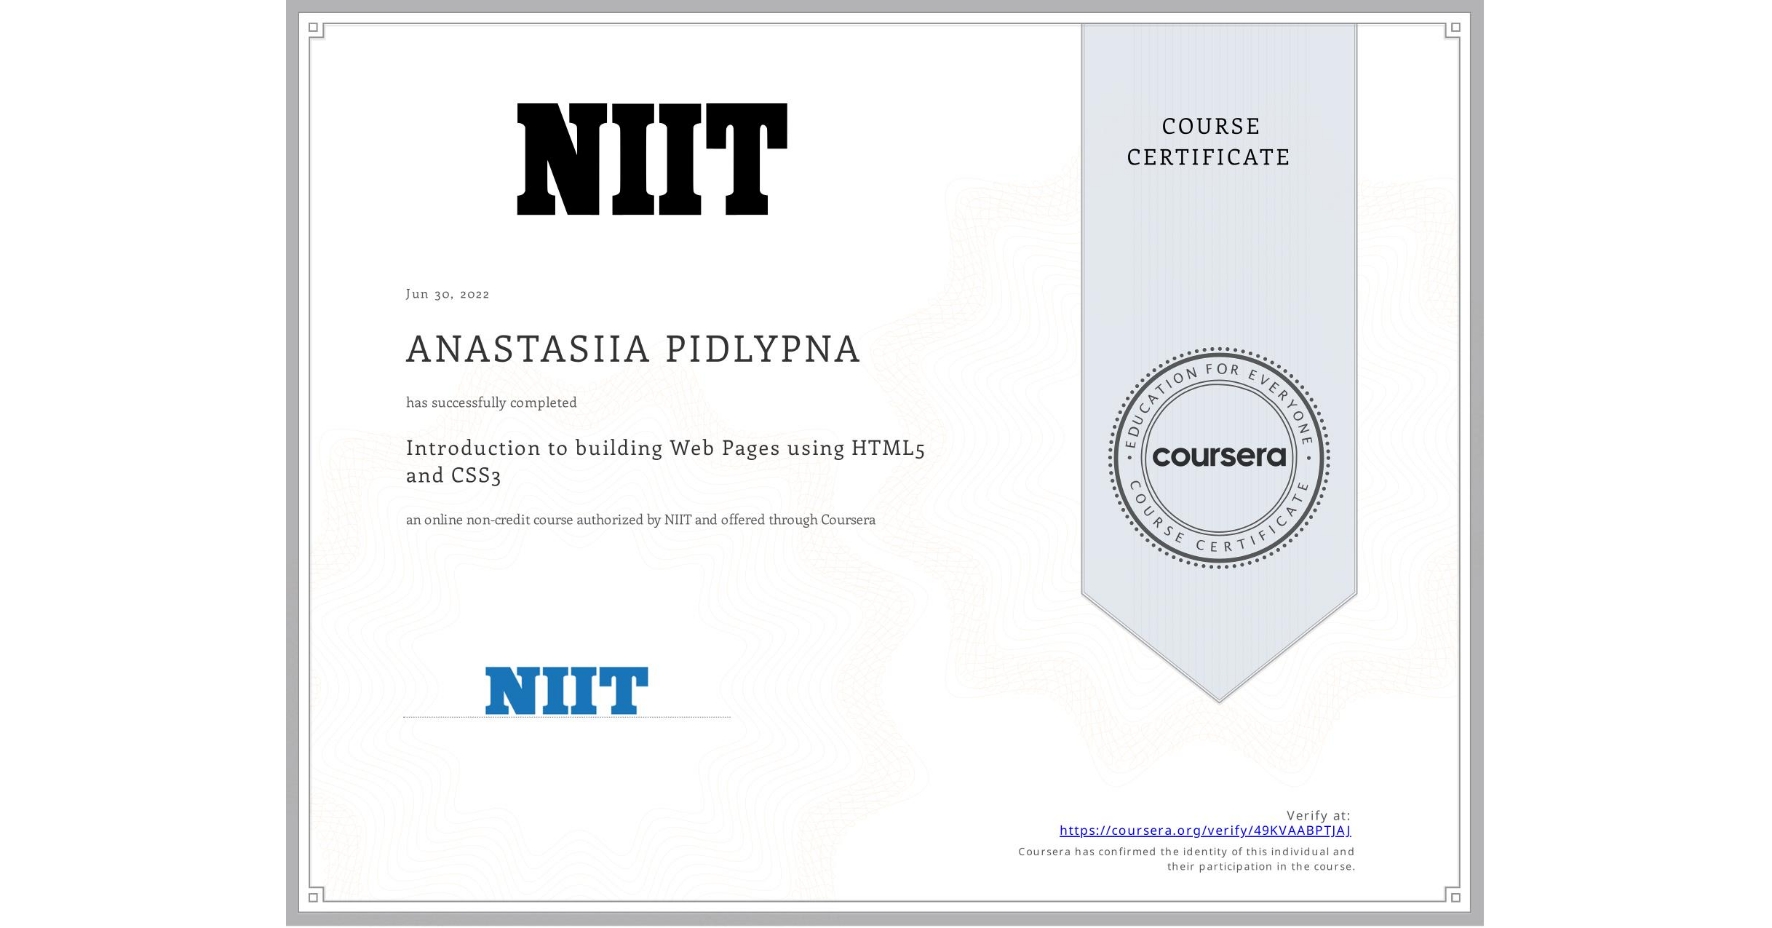Open the certificate verification link
The image size is (1772, 928).
point(1205,830)
